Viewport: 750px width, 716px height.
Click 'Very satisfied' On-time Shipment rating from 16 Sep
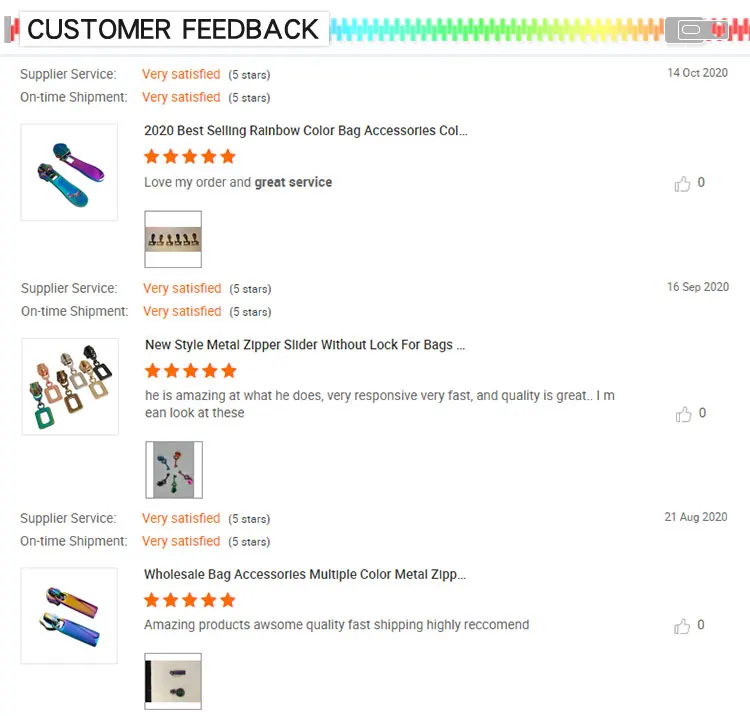[182, 311]
